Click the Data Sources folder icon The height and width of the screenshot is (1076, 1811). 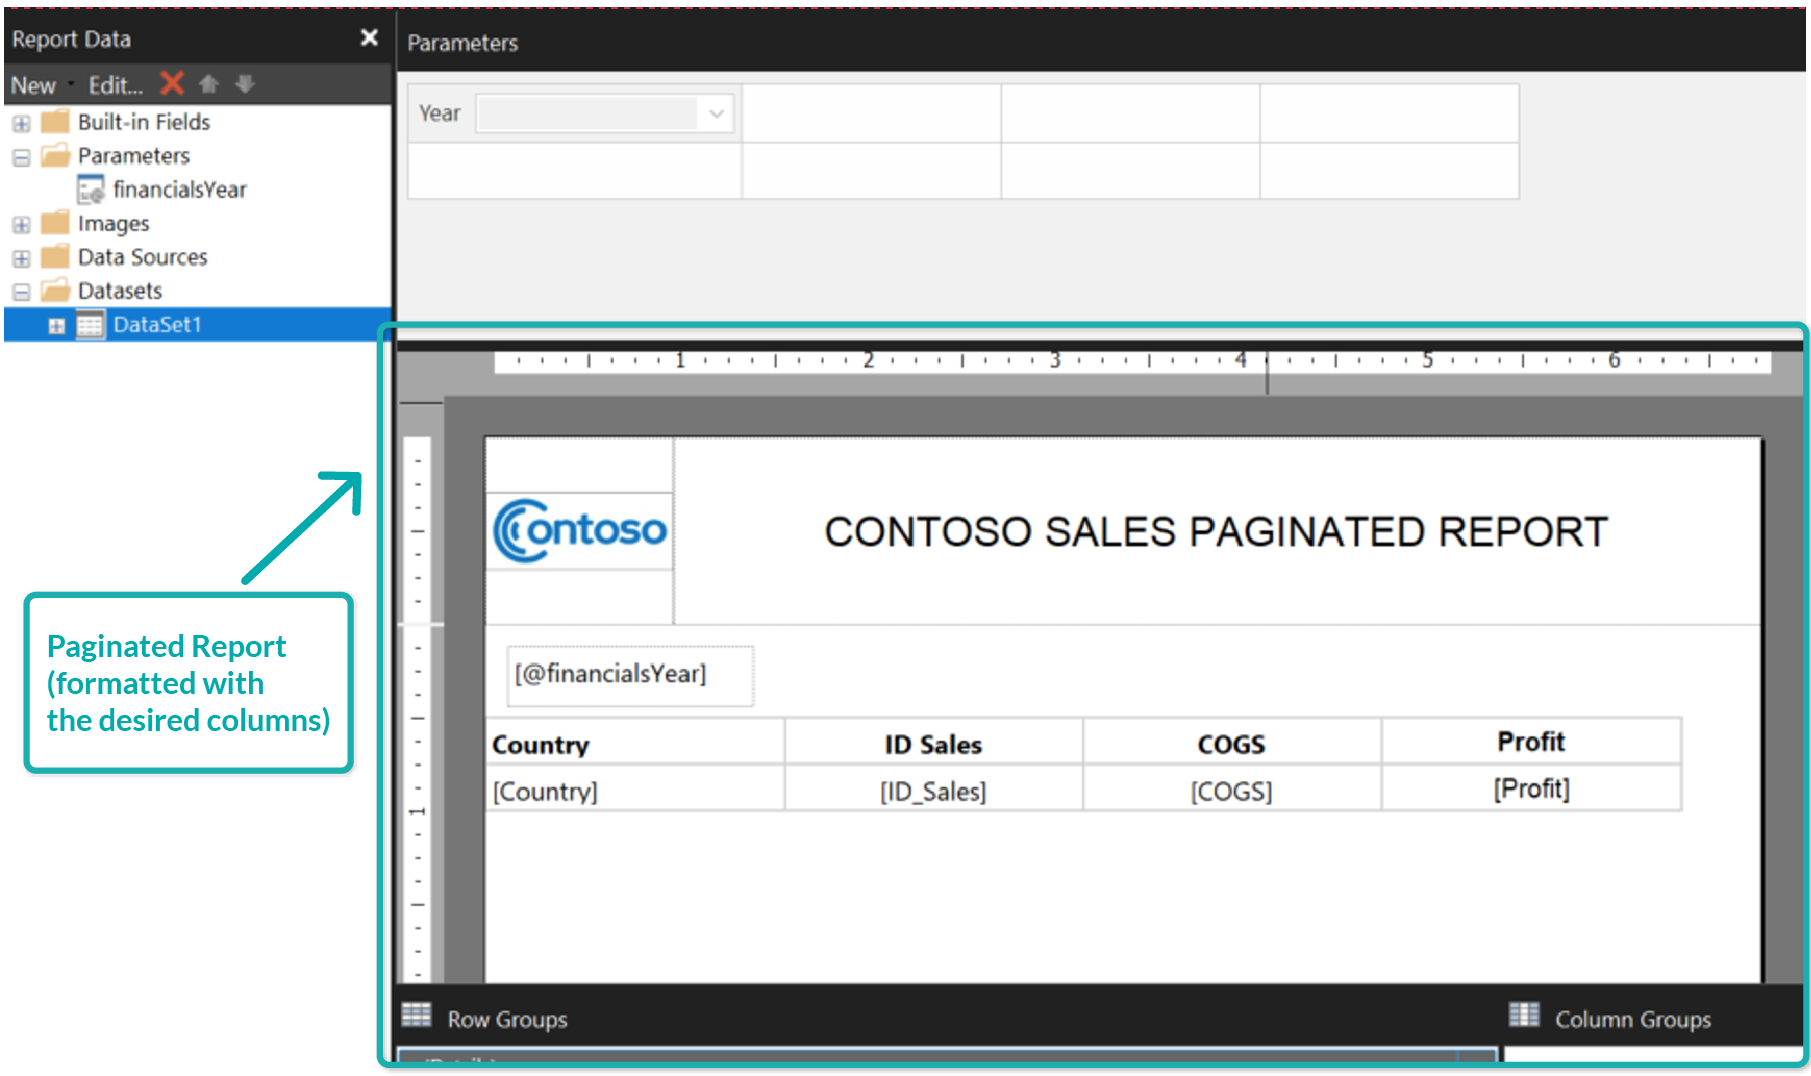click(55, 256)
